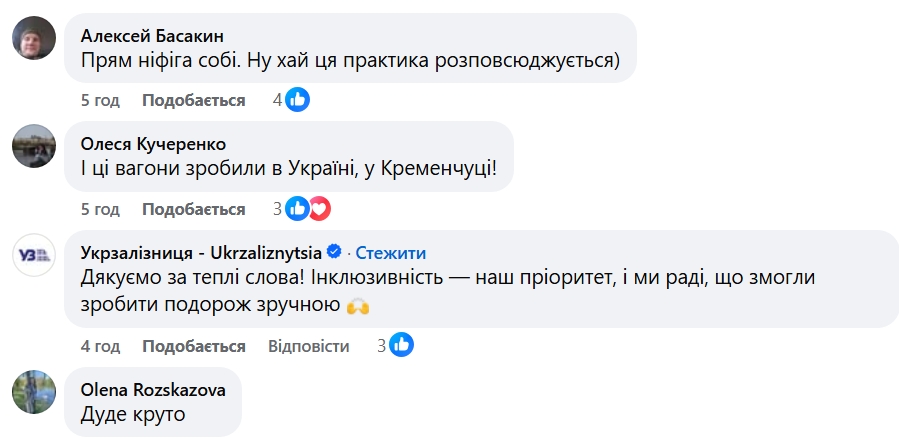Click the '5 год' timestamp under Алексей Басакин's comment
Image resolution: width=899 pixels, height=438 pixels.
tap(100, 100)
